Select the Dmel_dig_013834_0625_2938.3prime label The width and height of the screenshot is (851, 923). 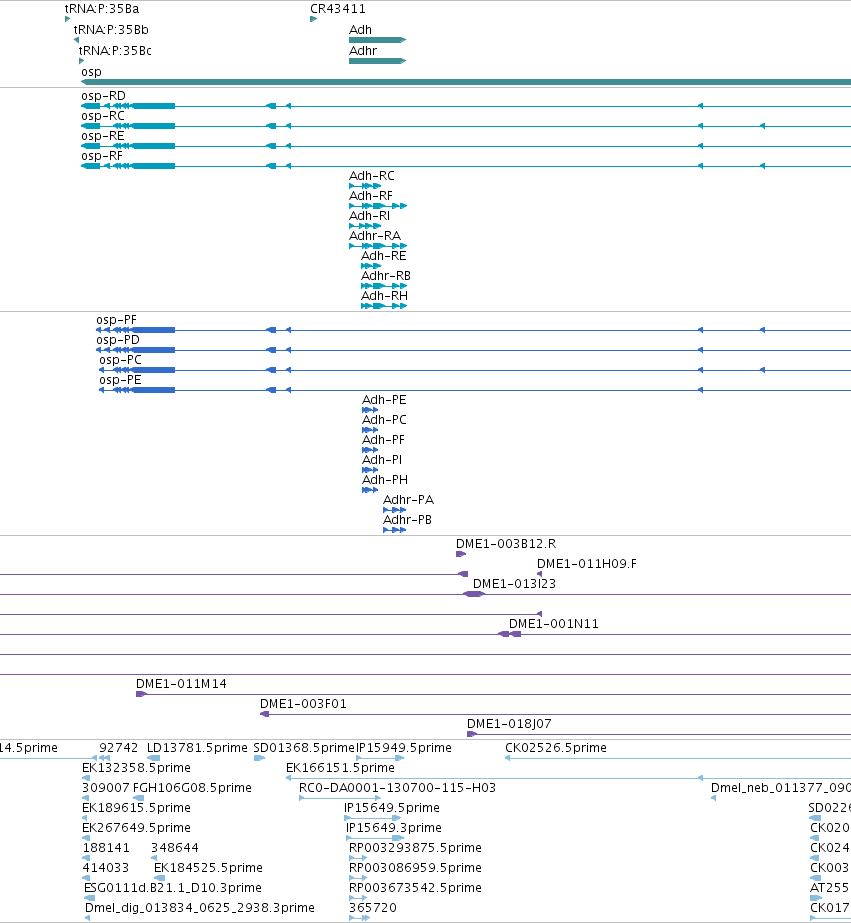point(200,908)
